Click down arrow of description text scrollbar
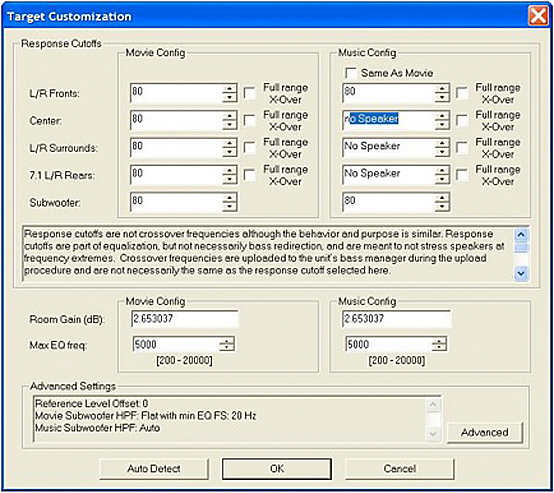The width and height of the screenshot is (554, 493). click(521, 273)
